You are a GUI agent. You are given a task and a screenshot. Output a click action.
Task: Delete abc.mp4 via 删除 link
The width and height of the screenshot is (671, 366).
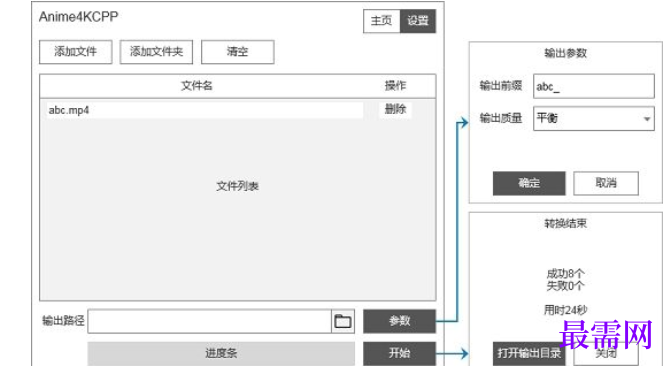coord(395,109)
